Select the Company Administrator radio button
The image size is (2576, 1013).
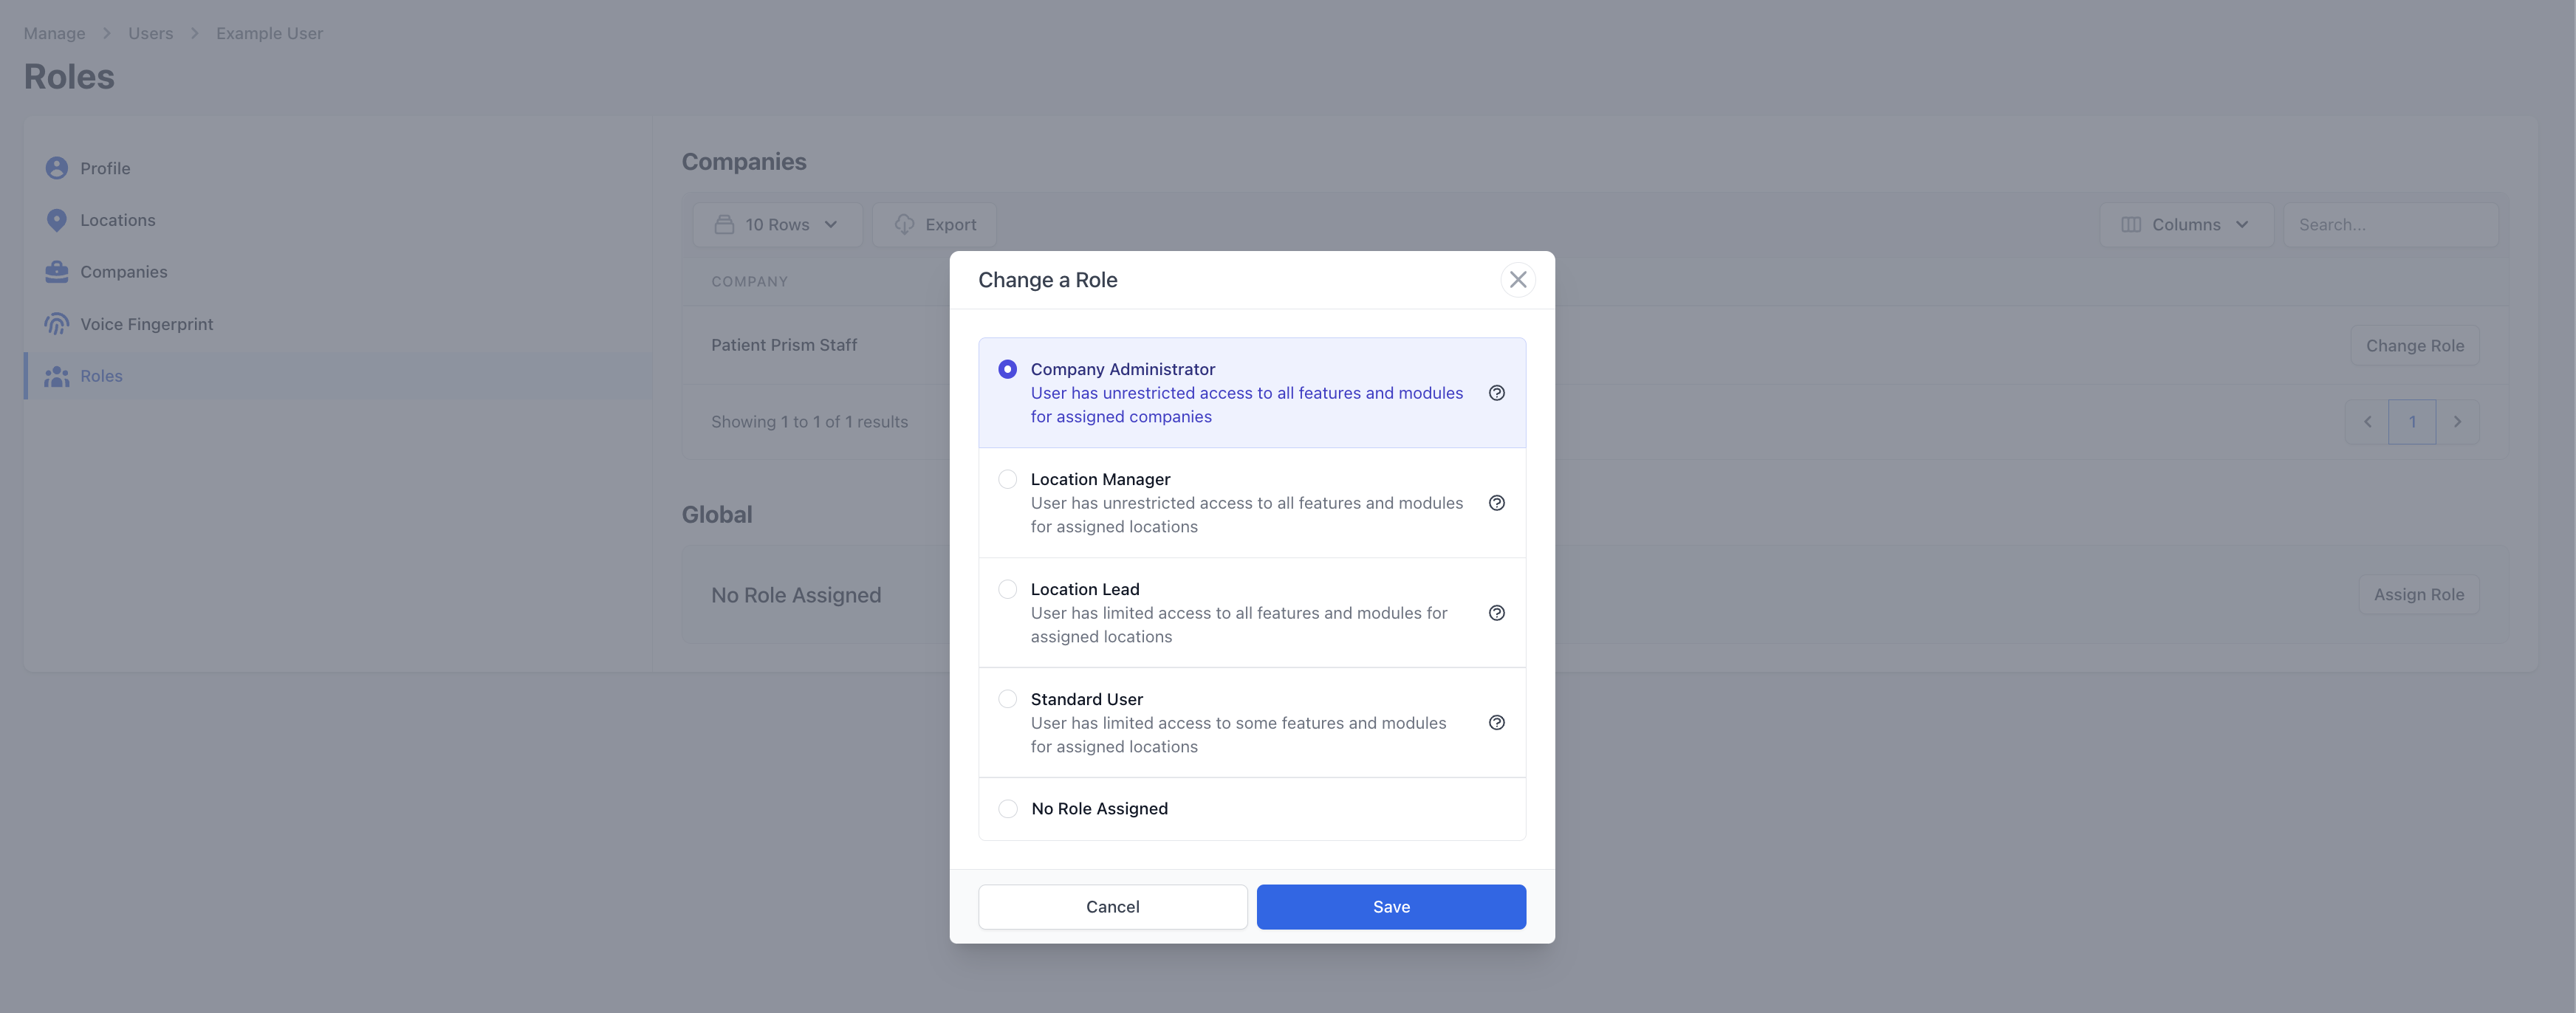pos(1007,369)
